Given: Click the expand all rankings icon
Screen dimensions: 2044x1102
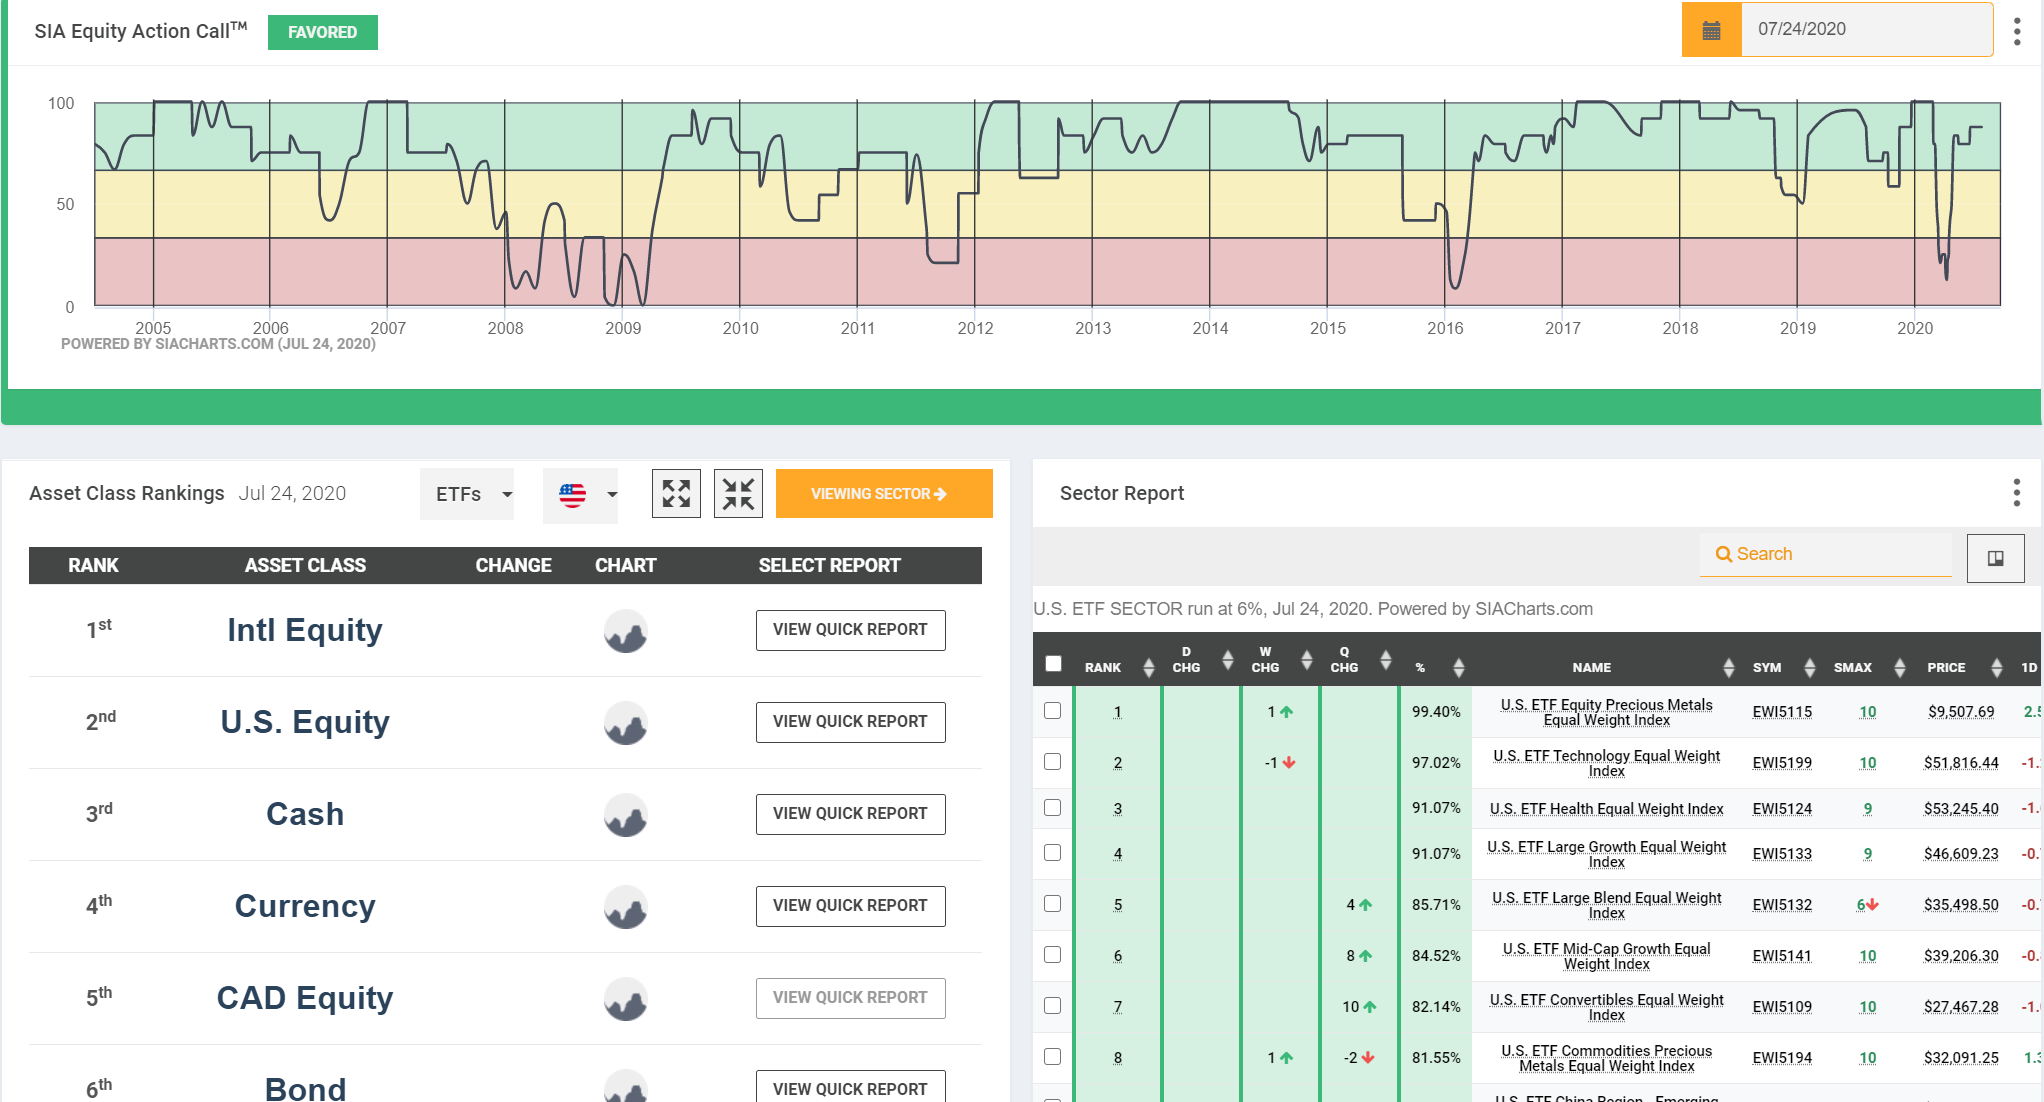Looking at the screenshot, I should point(676,493).
